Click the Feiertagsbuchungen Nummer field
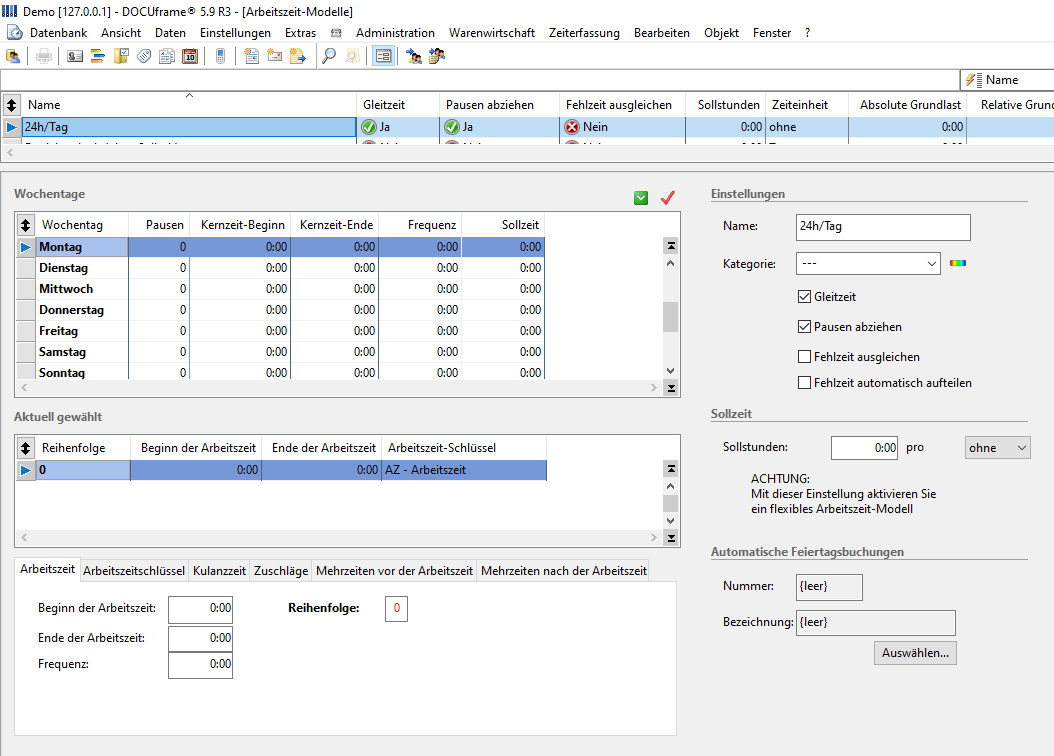1054x756 pixels. tap(829, 587)
